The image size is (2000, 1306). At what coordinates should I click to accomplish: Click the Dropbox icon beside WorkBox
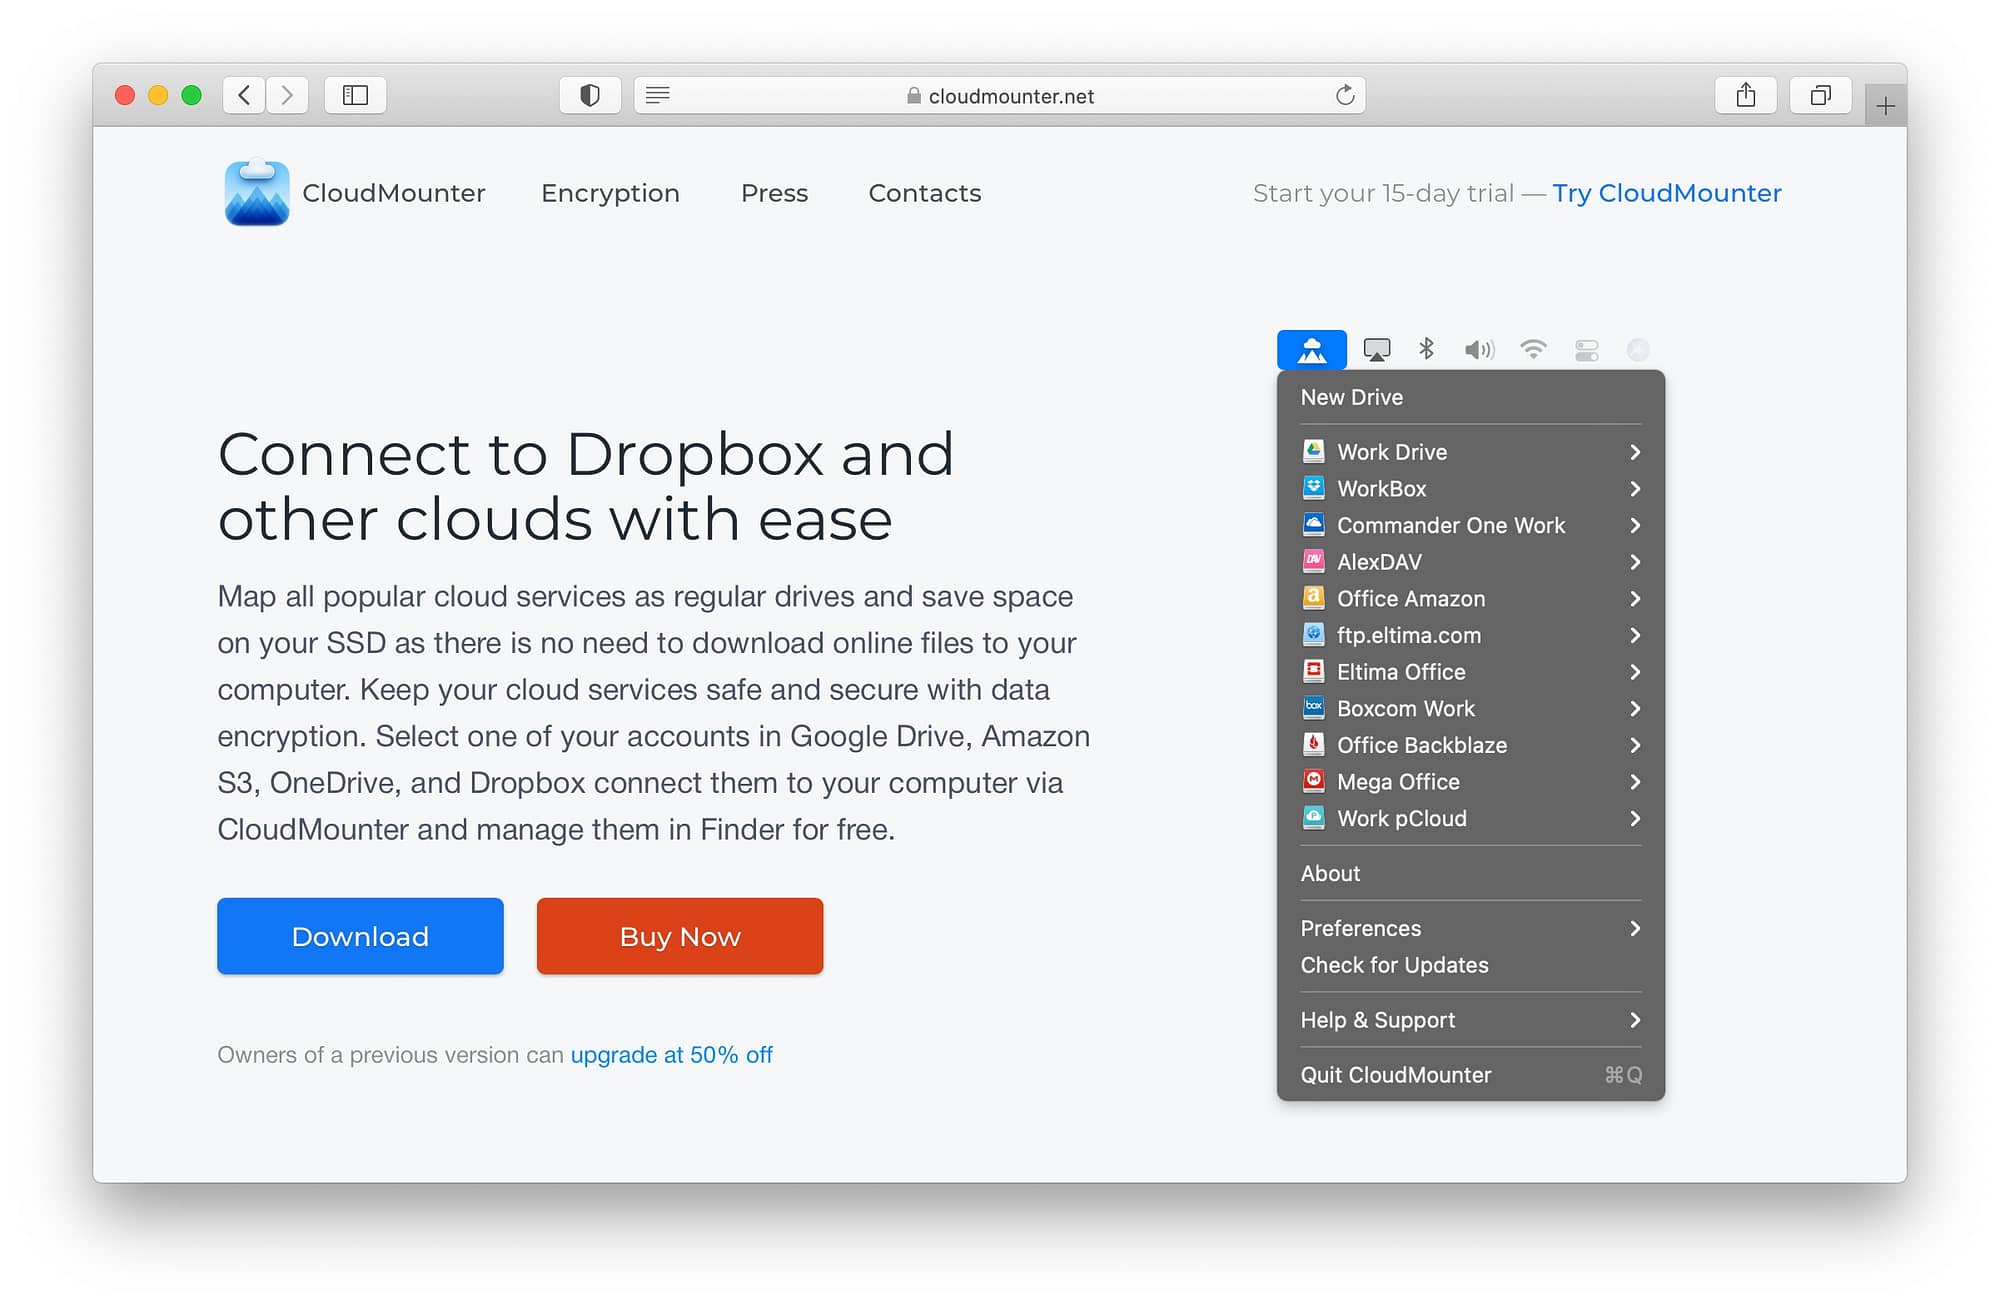click(1314, 488)
